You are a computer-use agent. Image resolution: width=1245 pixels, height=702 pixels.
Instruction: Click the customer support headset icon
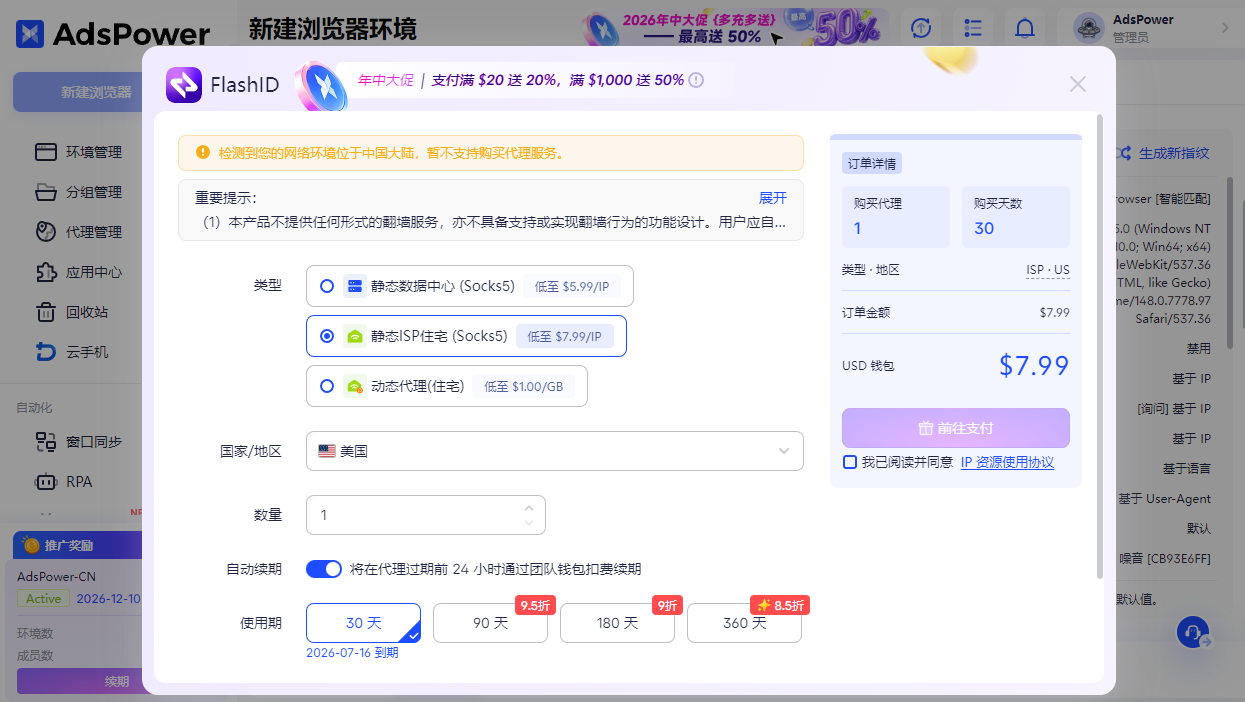click(1192, 633)
